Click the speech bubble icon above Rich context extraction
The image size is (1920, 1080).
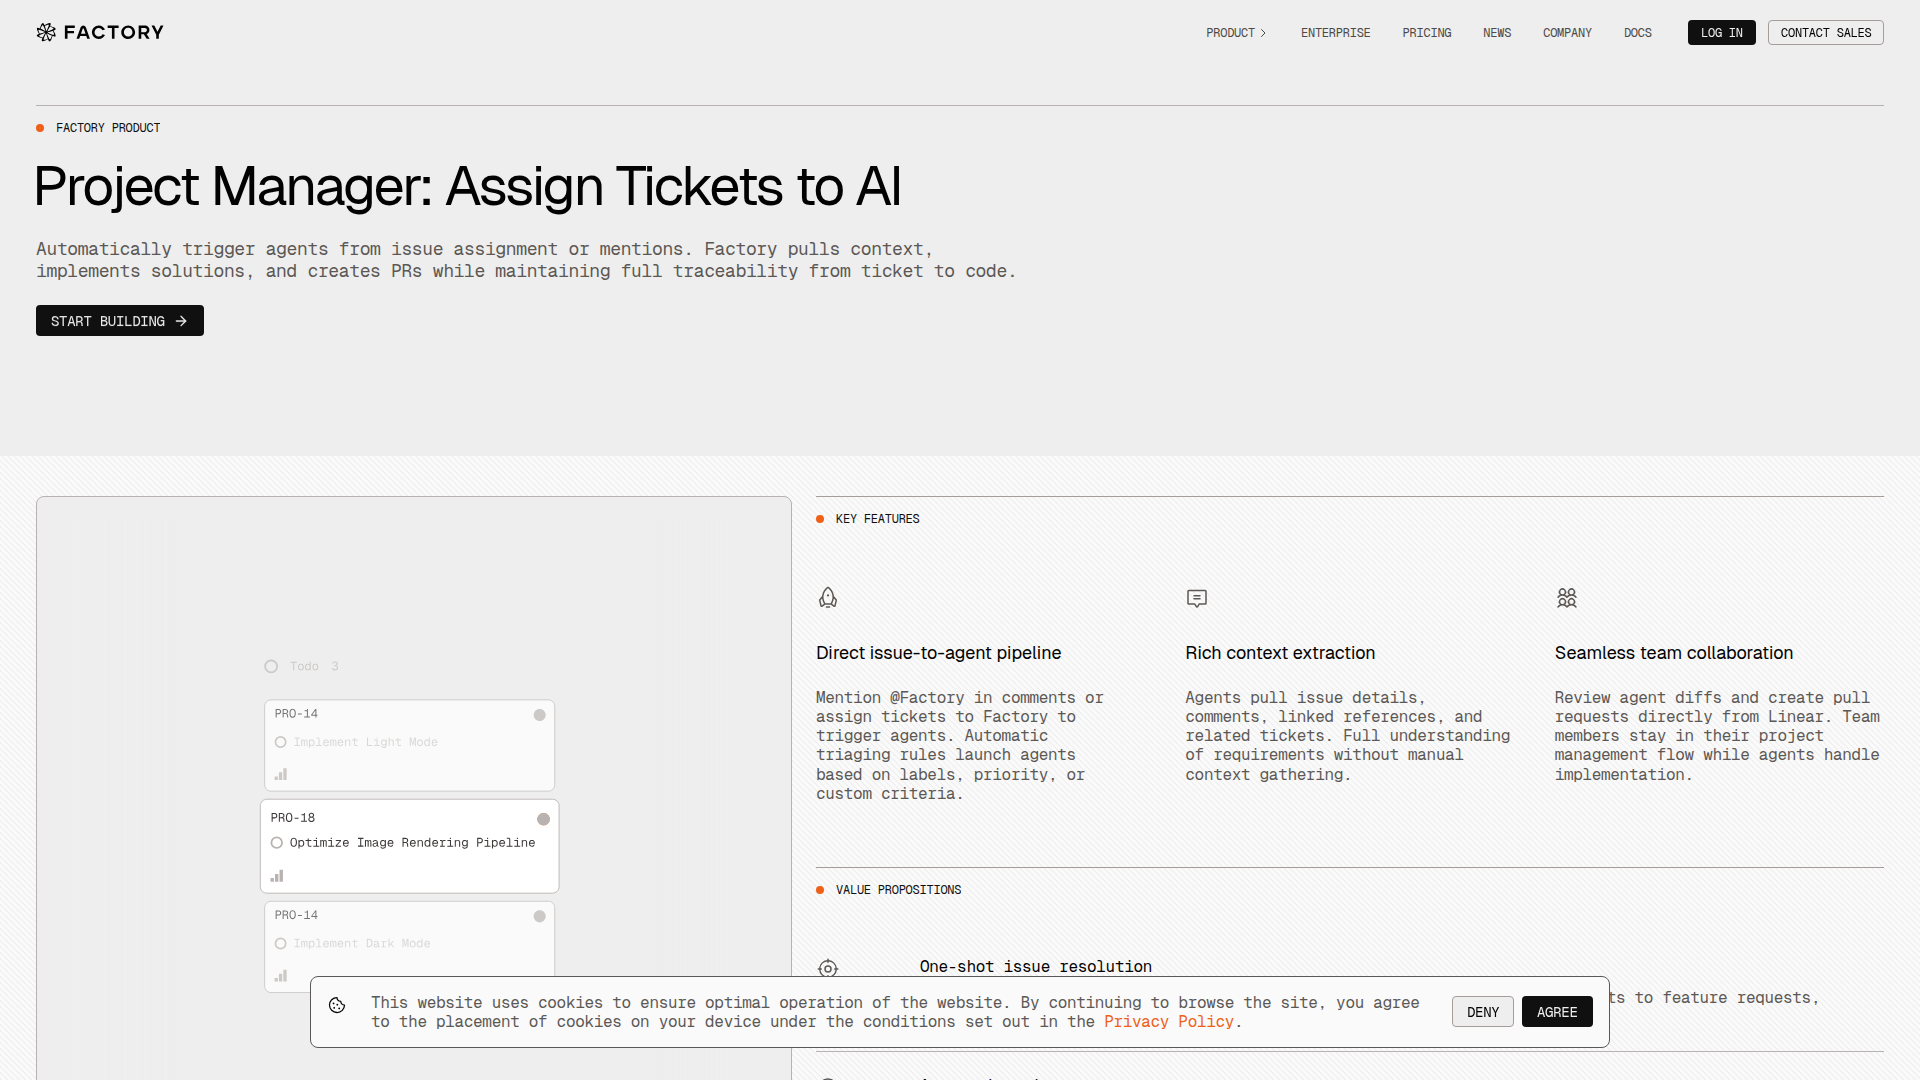tap(1196, 598)
